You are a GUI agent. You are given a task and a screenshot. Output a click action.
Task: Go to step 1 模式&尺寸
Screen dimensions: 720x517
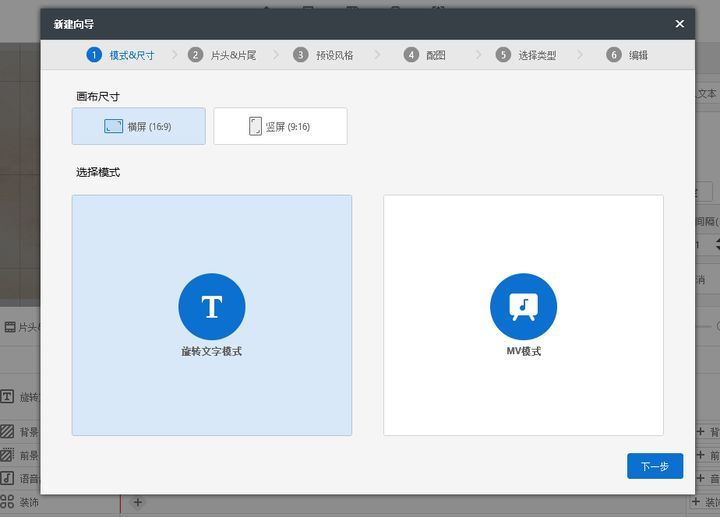coord(120,55)
